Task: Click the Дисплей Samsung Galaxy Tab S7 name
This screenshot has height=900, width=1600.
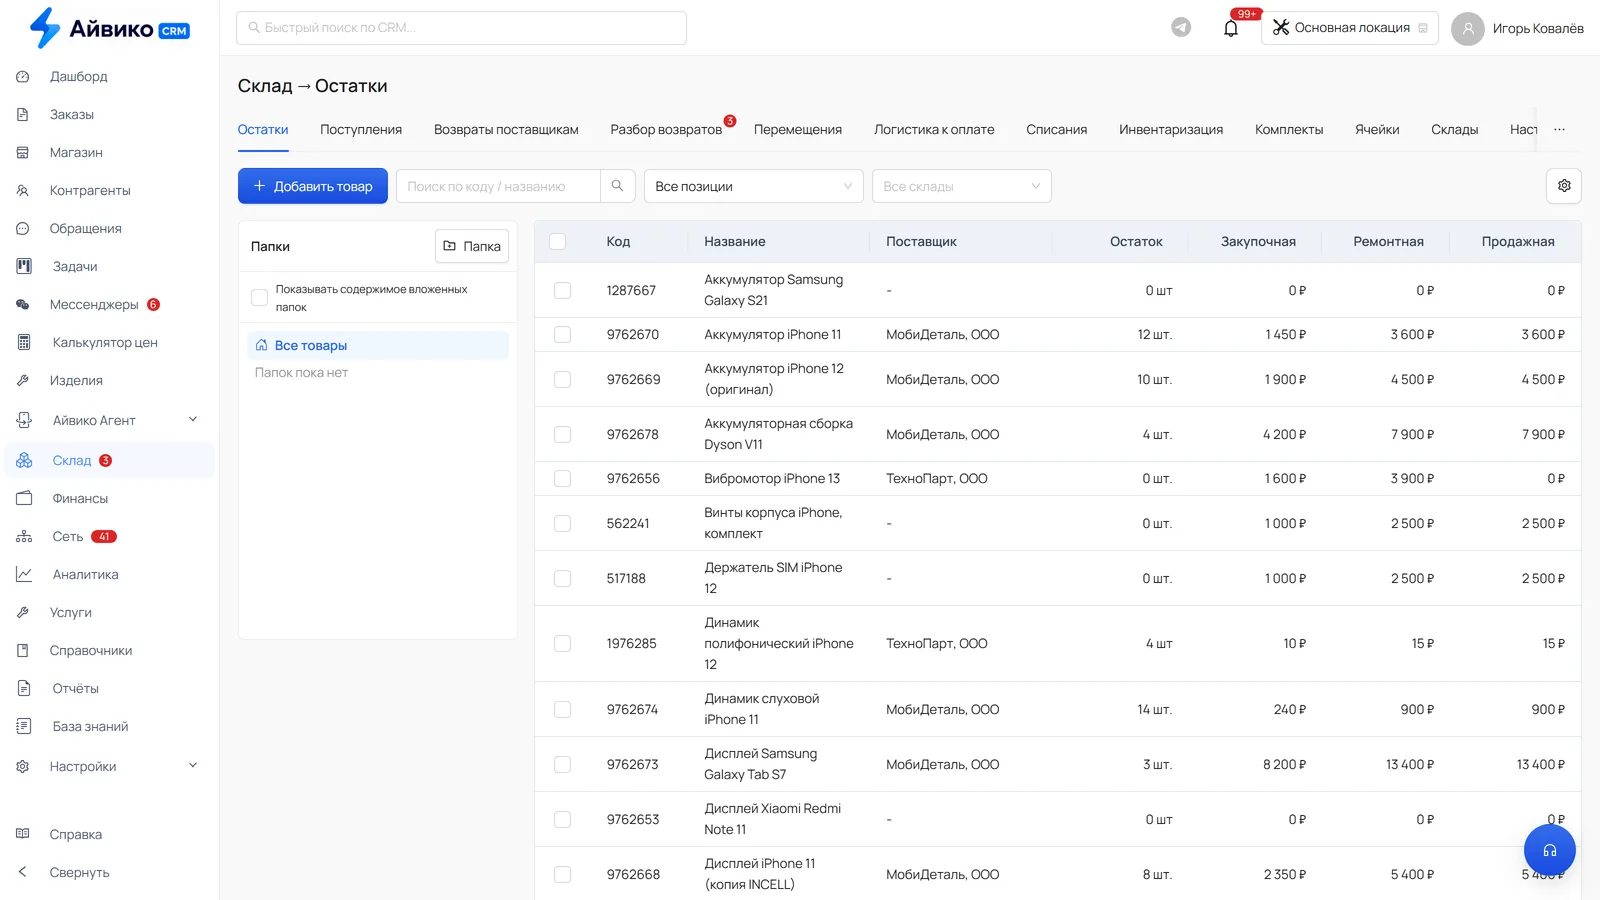Action: 760,764
